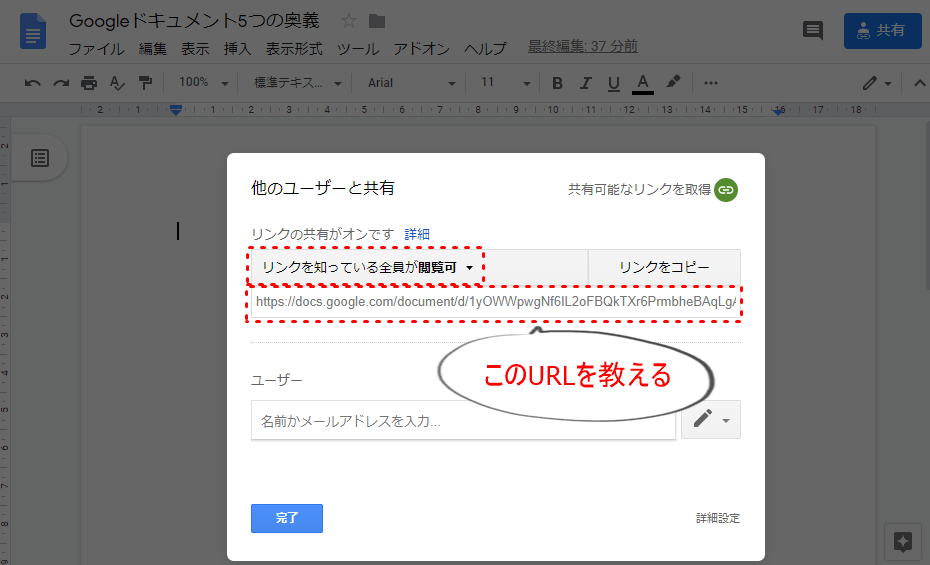
Task: Open the comment history icon
Action: [813, 31]
